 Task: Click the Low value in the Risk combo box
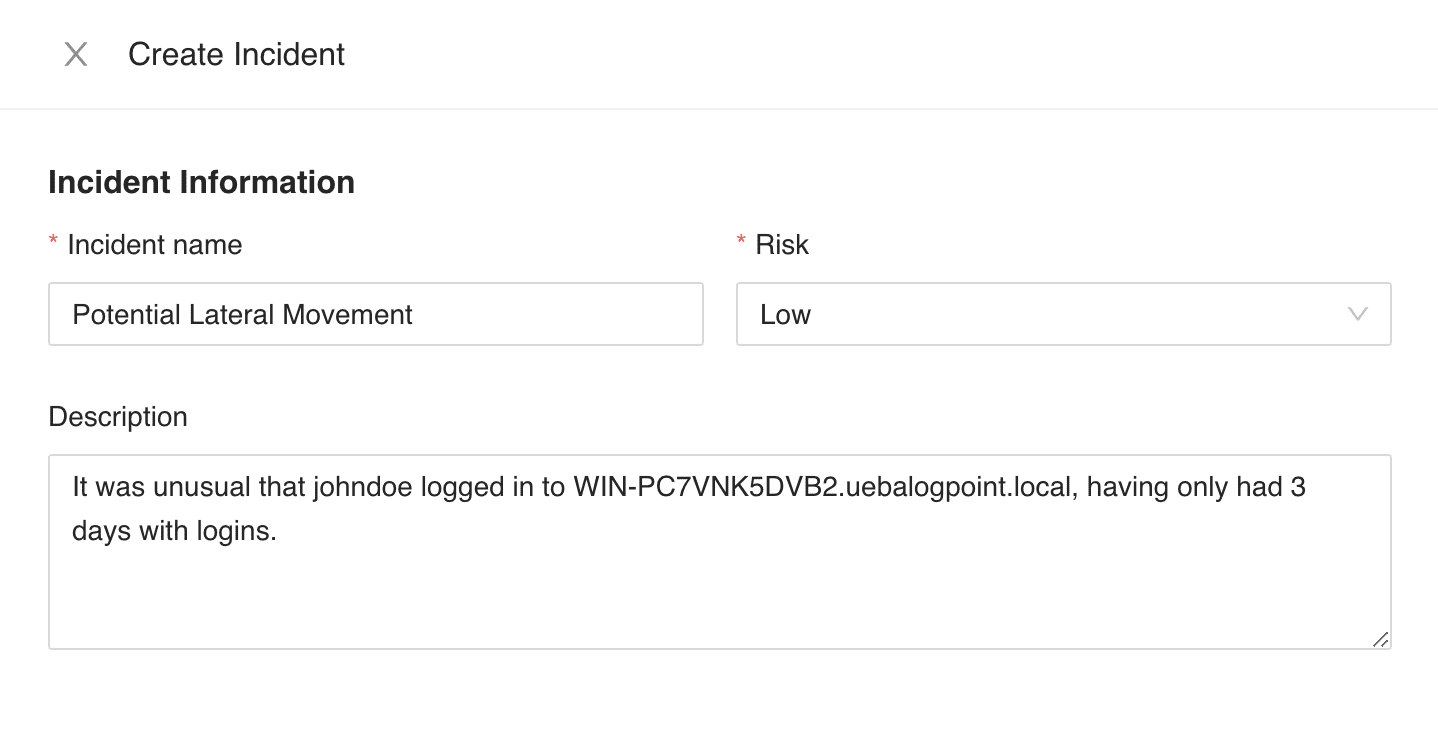pyautogui.click(x=785, y=314)
